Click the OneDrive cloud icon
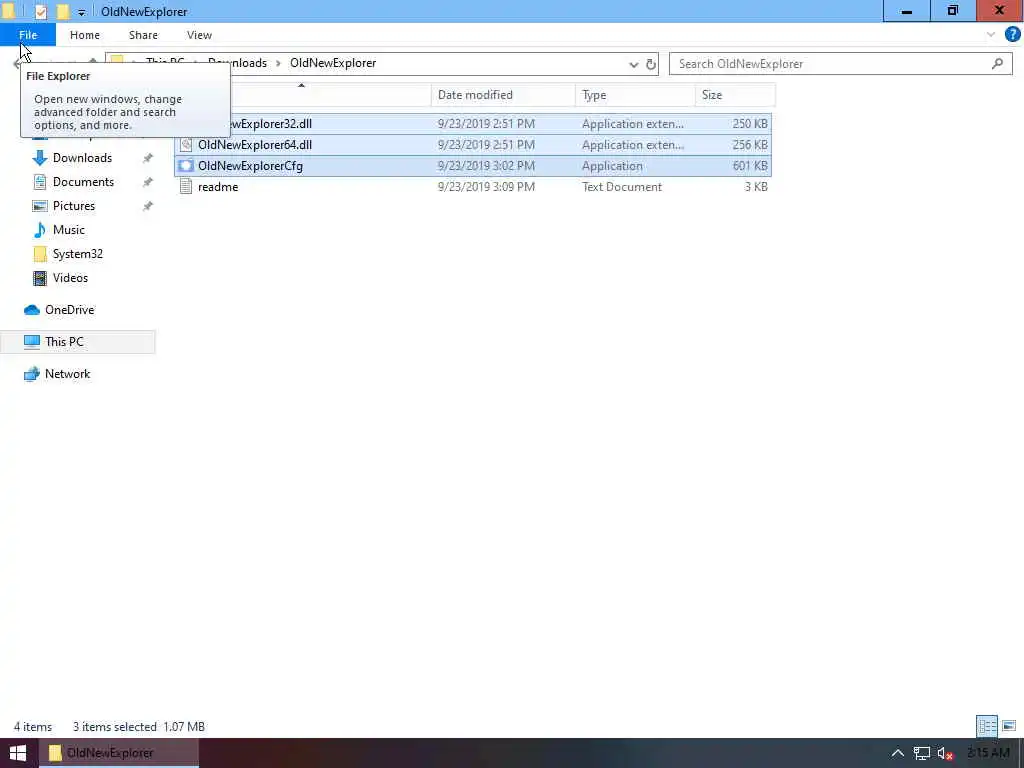The image size is (1024, 768). click(32, 310)
